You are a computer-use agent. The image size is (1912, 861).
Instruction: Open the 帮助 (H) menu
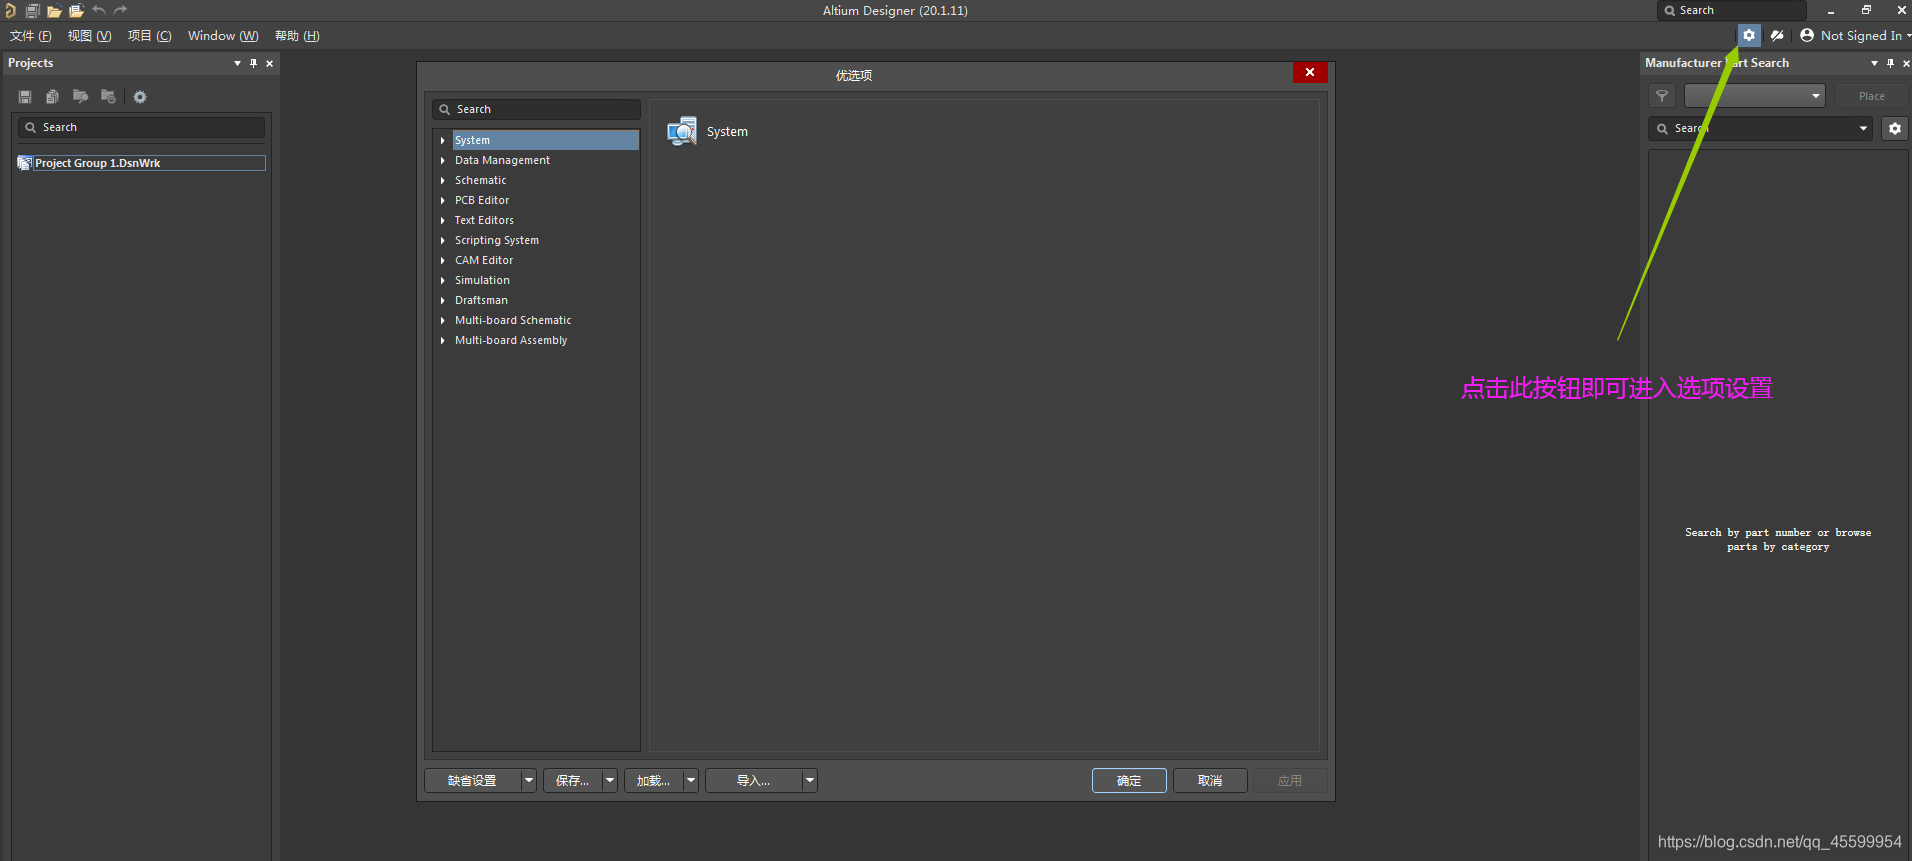click(x=297, y=36)
